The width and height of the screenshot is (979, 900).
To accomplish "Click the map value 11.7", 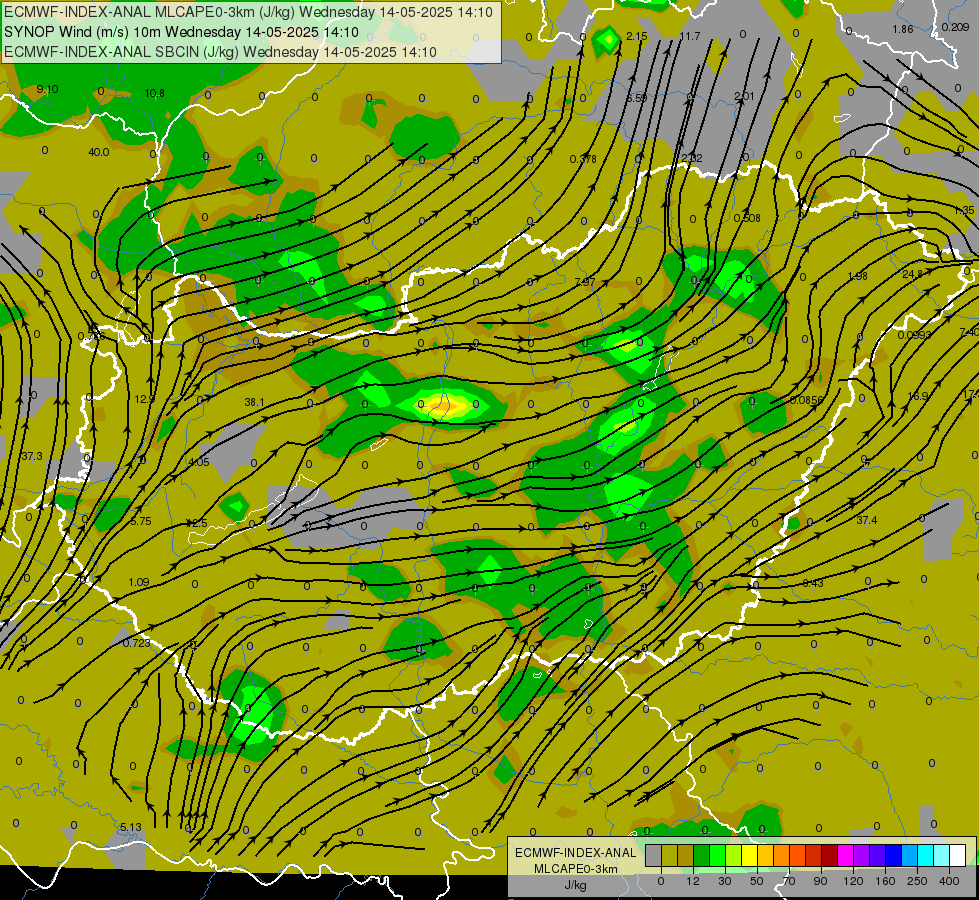I will [690, 36].
